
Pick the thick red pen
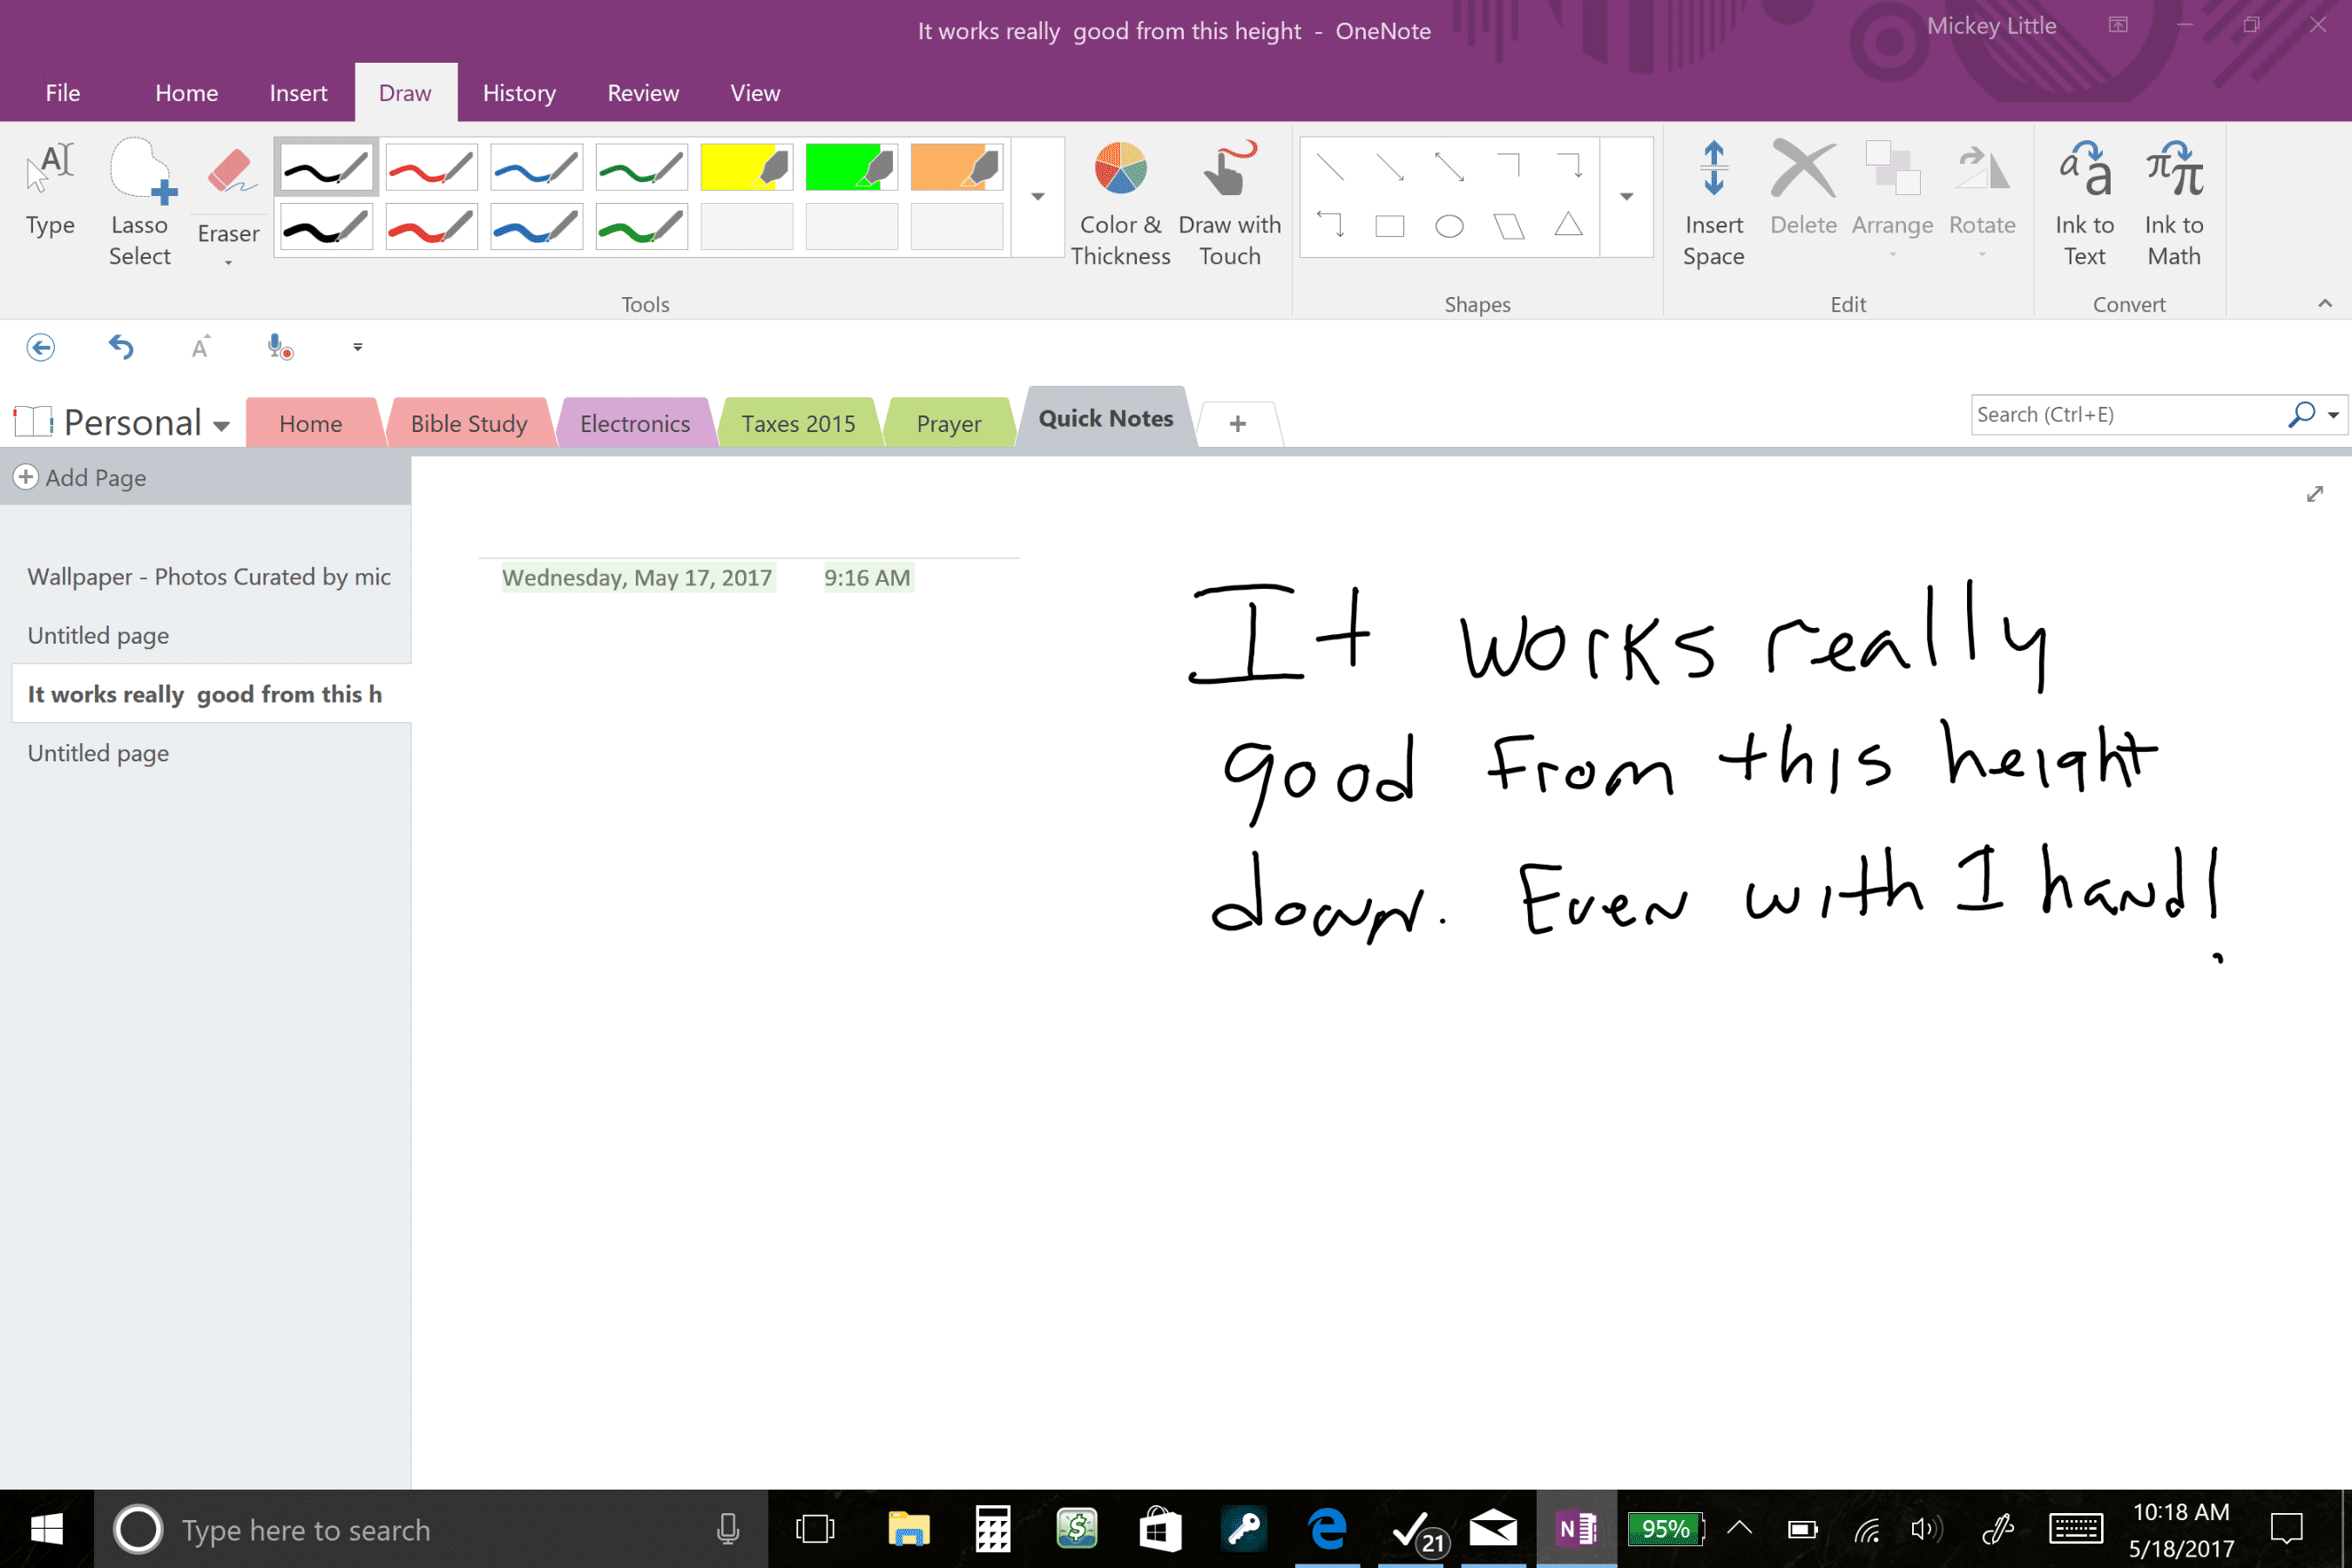point(431,227)
